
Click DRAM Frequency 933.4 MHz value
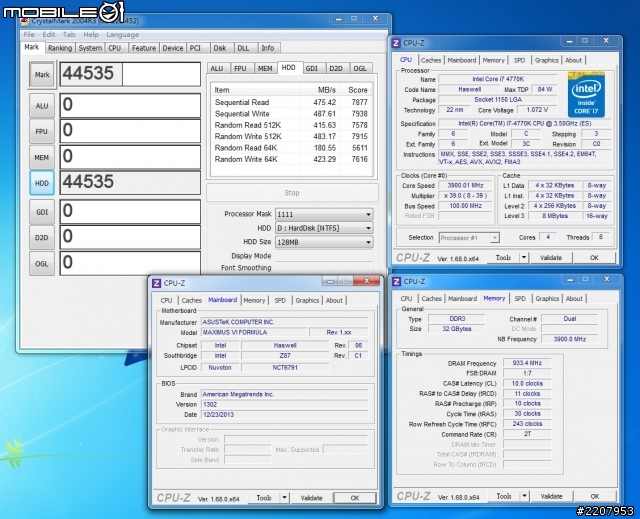[527, 363]
